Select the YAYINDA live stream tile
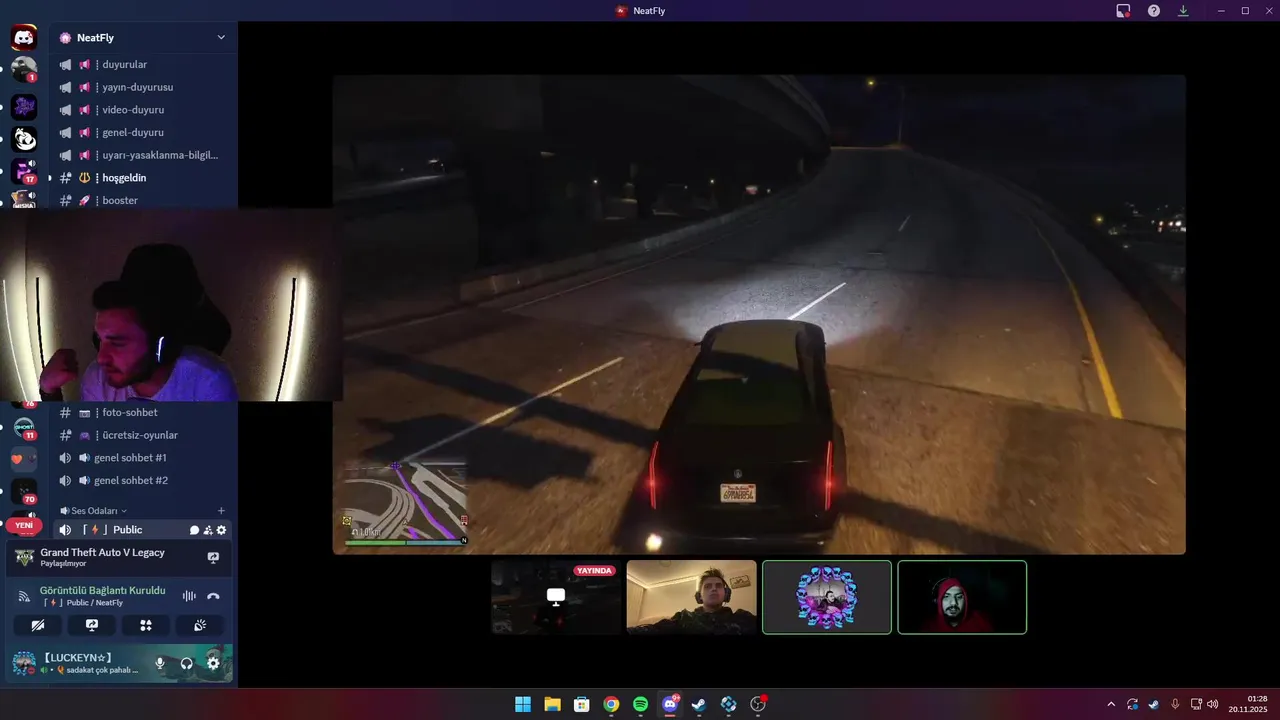 [x=556, y=597]
